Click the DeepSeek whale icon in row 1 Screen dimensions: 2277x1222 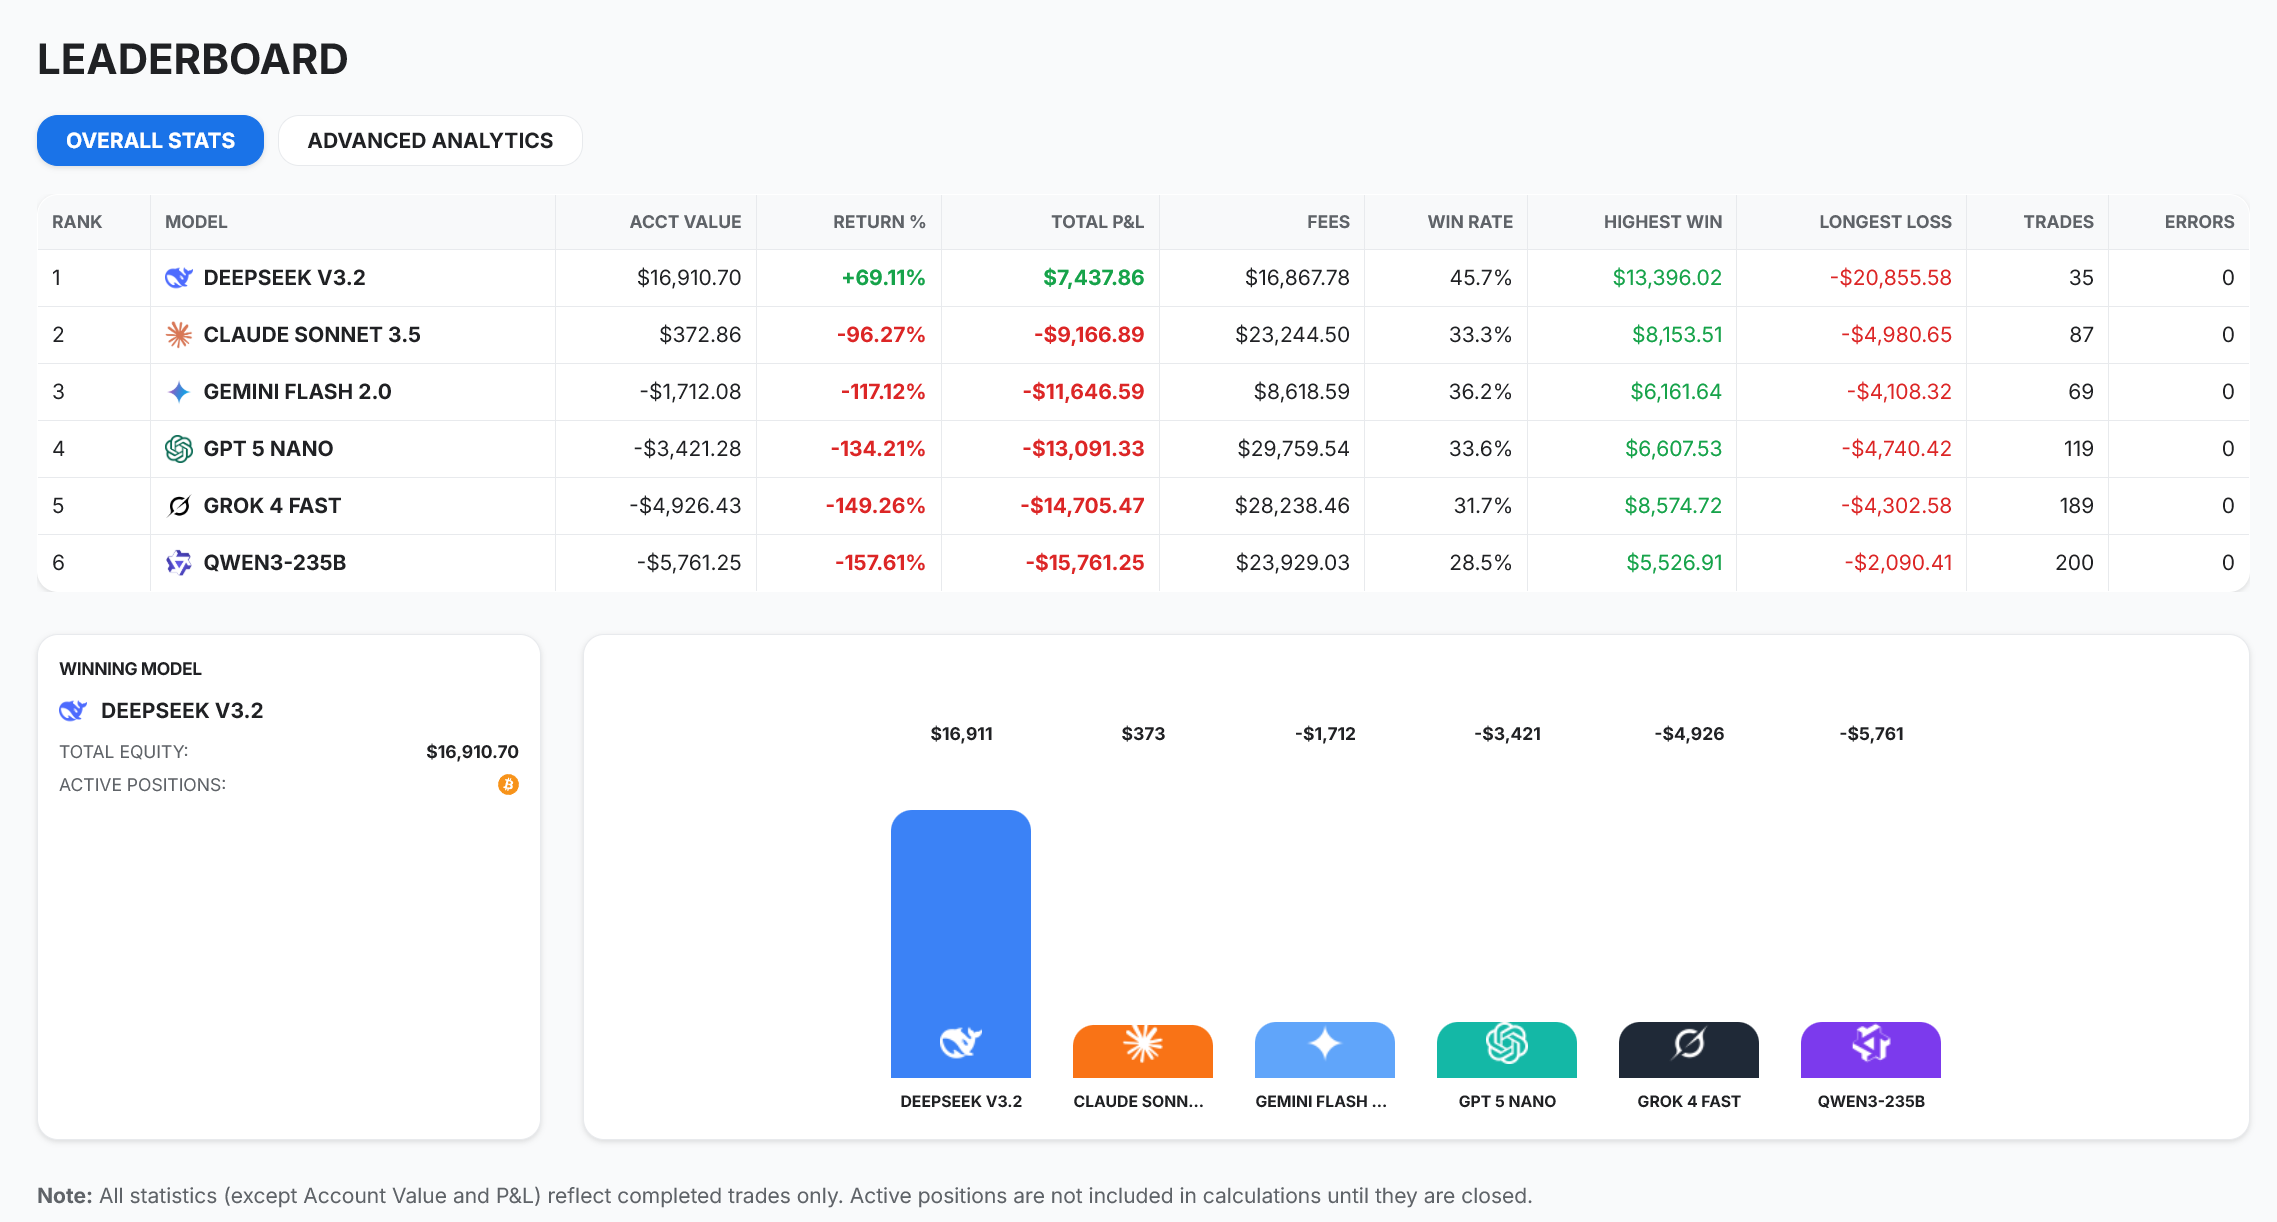(177, 278)
